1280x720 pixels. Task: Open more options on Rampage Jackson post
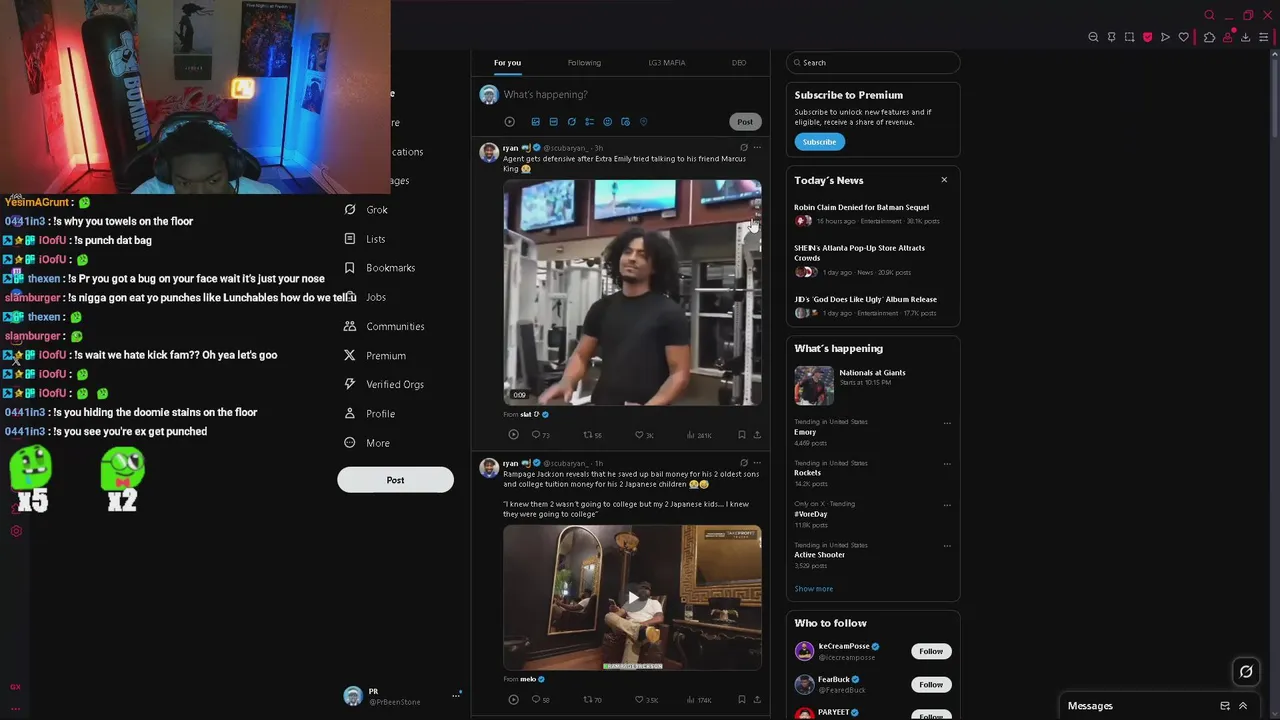tap(757, 463)
